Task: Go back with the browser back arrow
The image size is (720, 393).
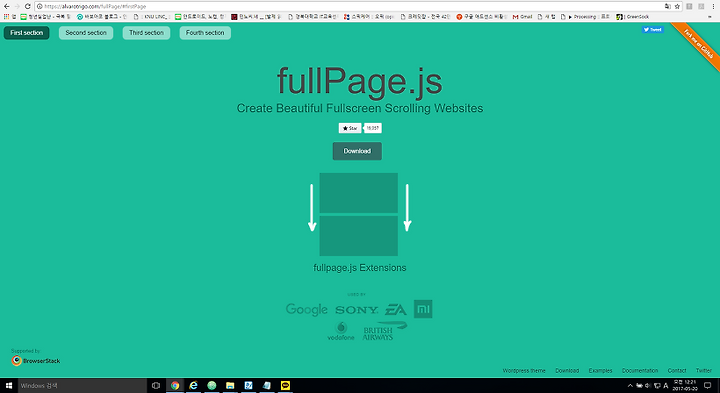Action: 6,6
